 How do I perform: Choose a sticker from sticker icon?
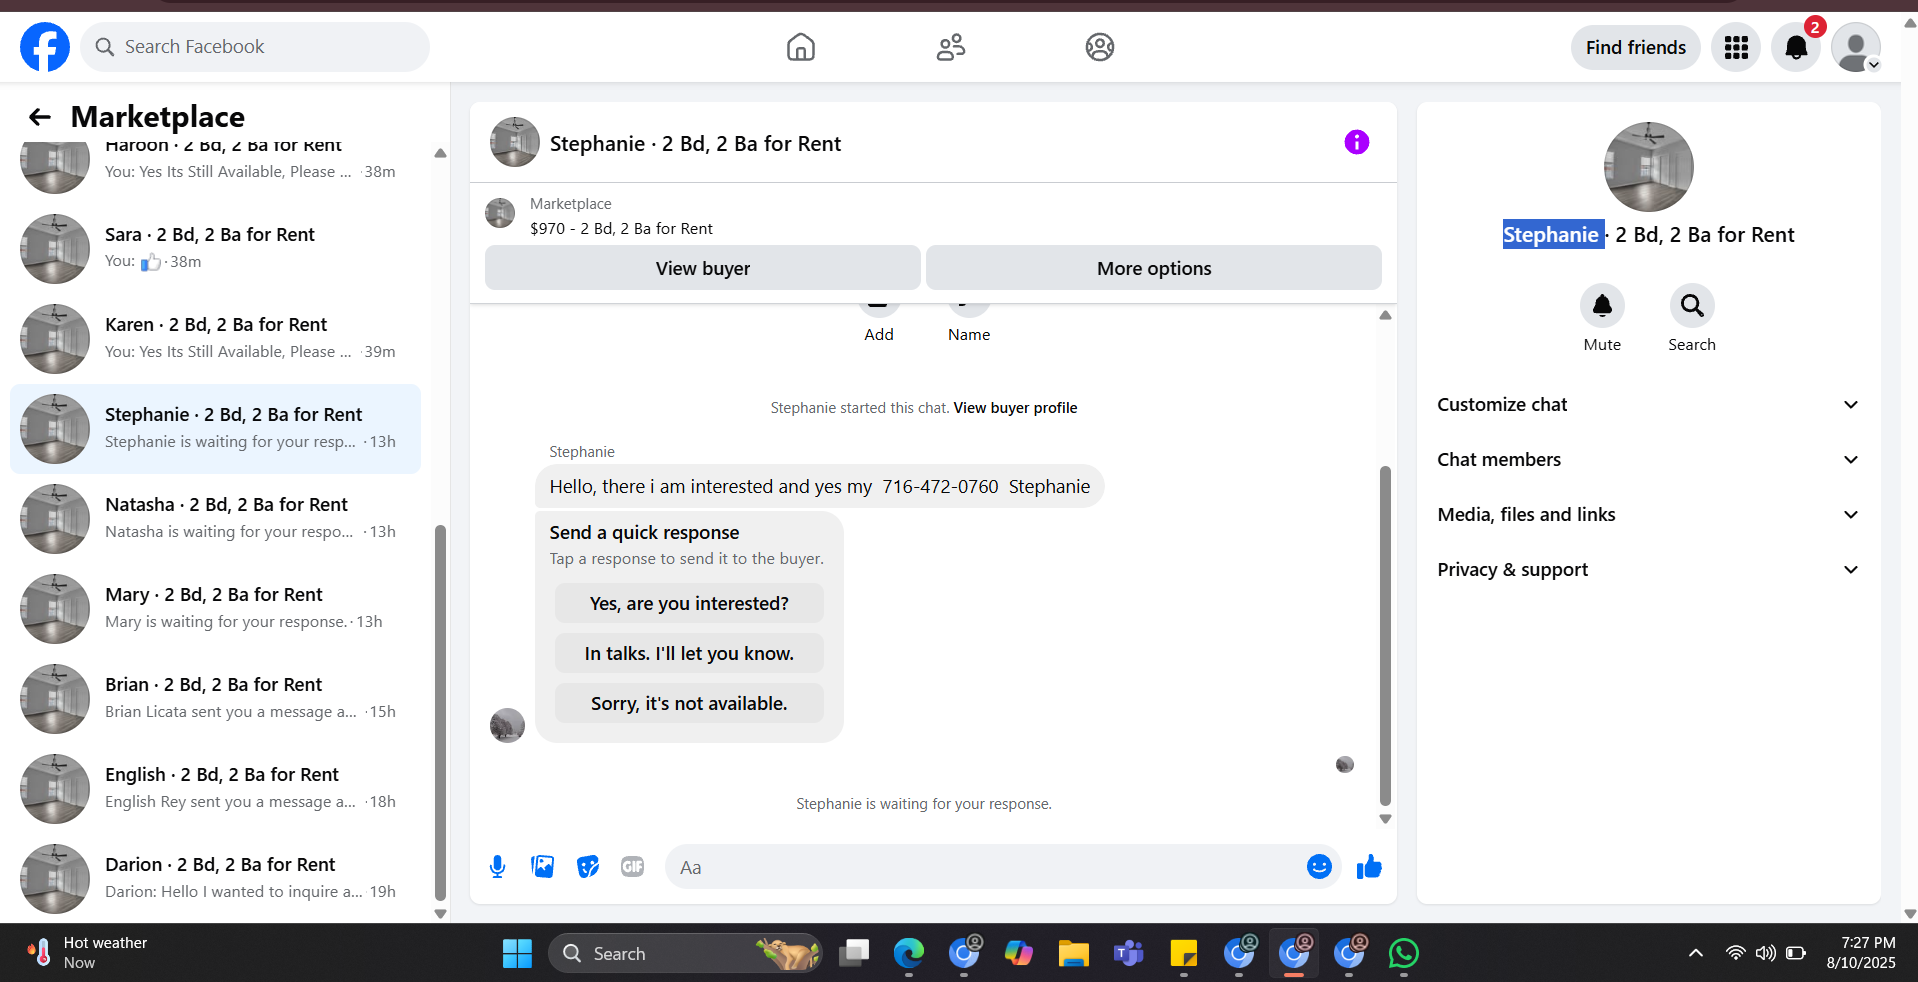pyautogui.click(x=588, y=867)
